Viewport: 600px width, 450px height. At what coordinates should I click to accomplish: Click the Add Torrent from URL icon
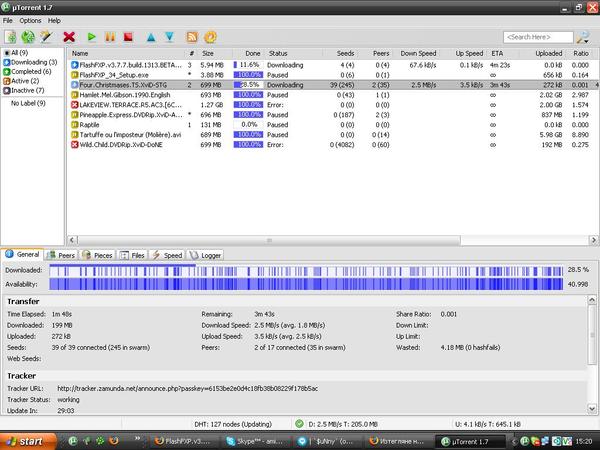[x=28, y=37]
